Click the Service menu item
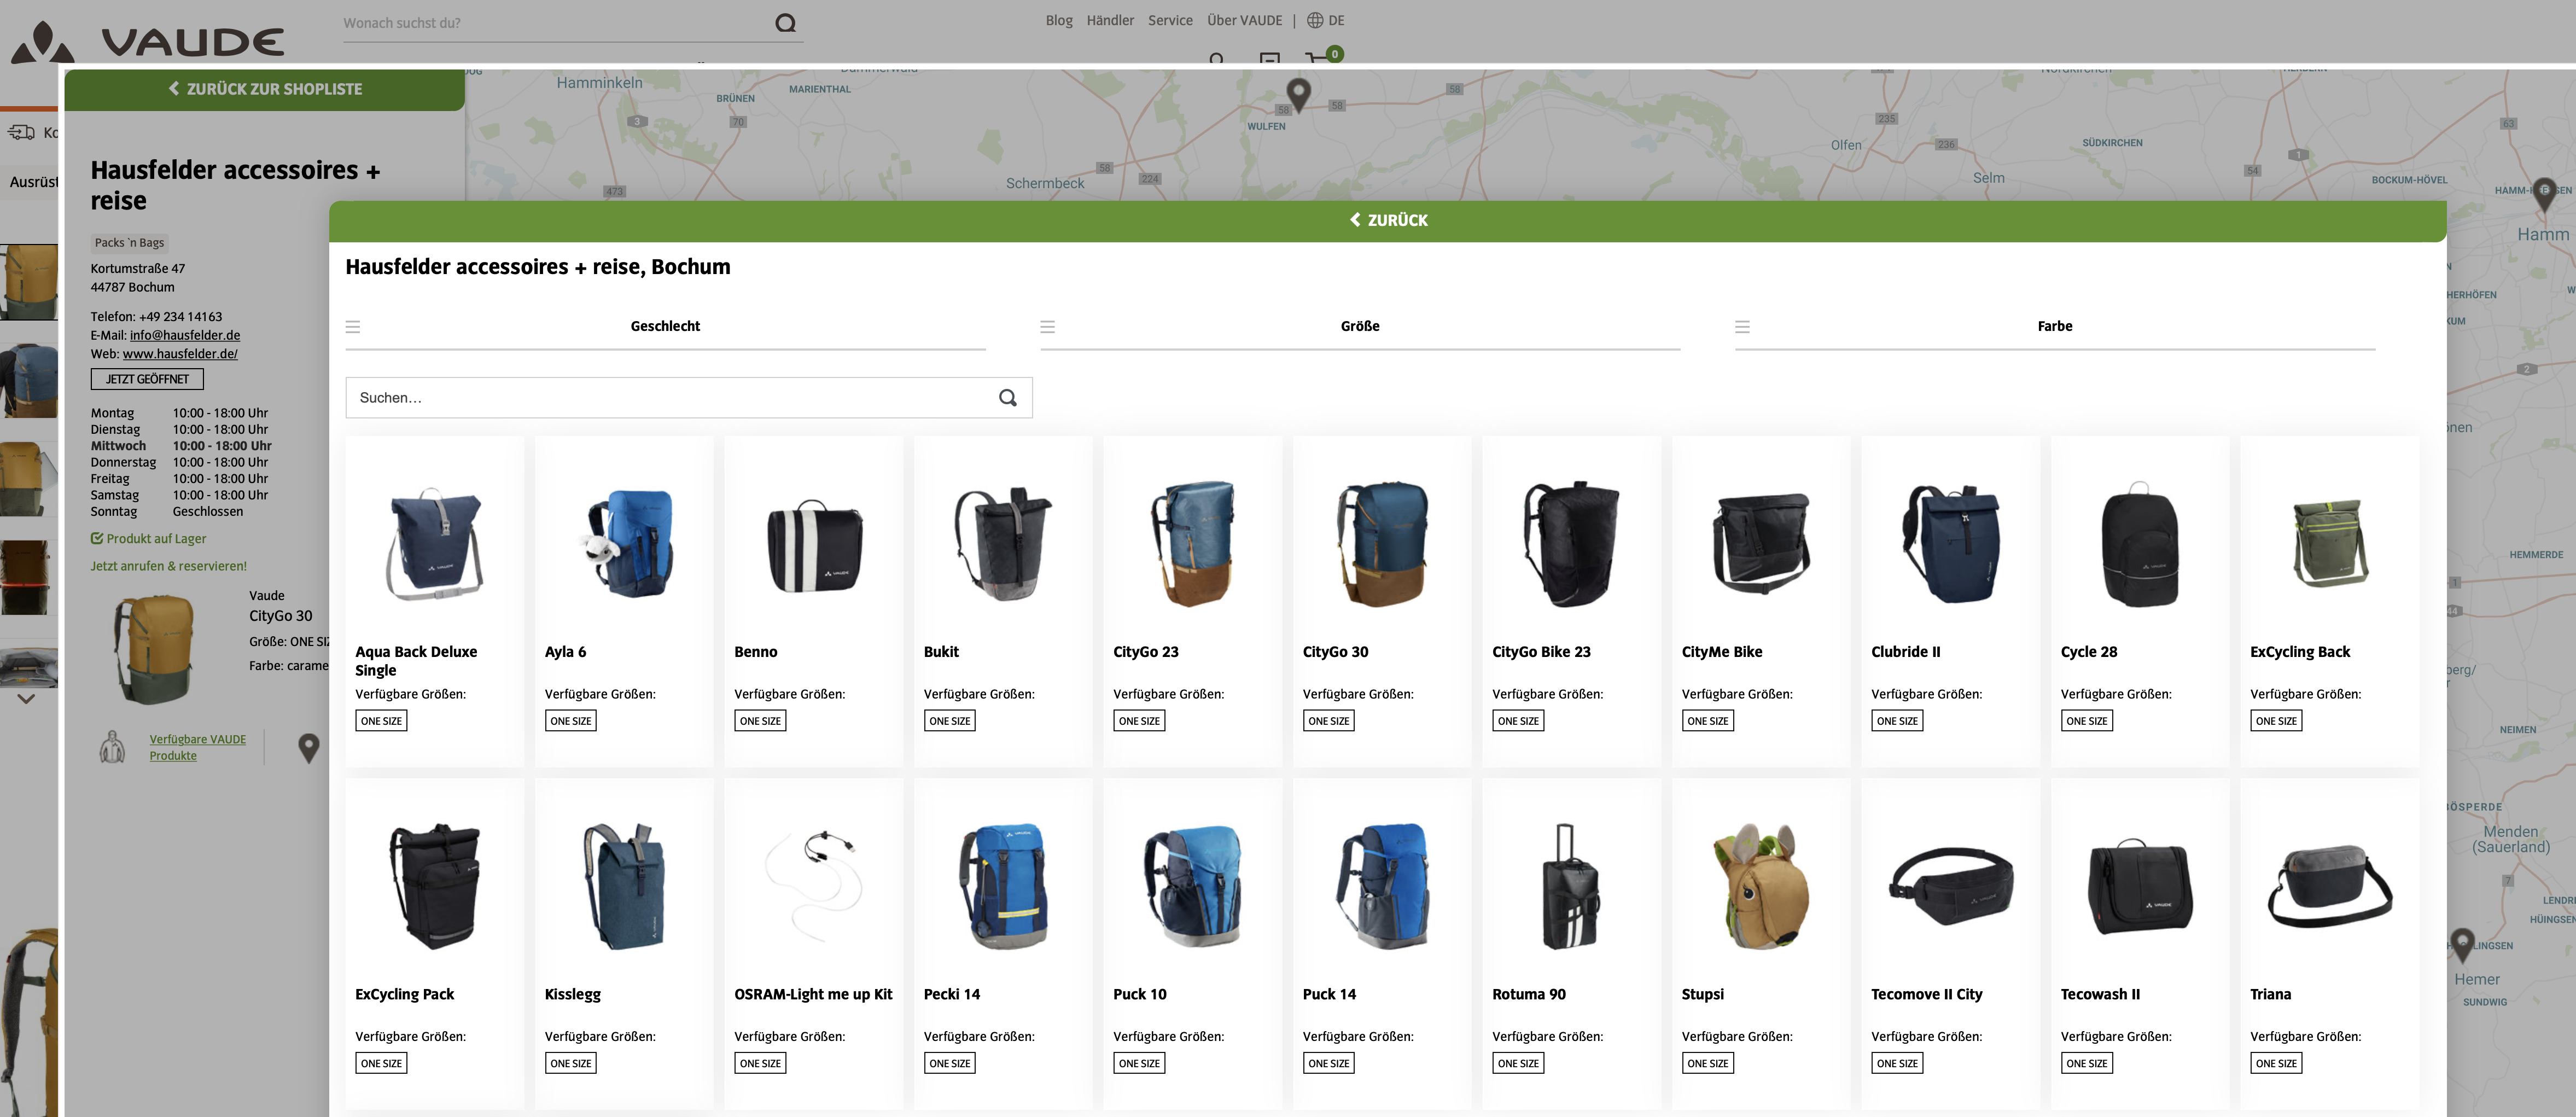 [1170, 20]
